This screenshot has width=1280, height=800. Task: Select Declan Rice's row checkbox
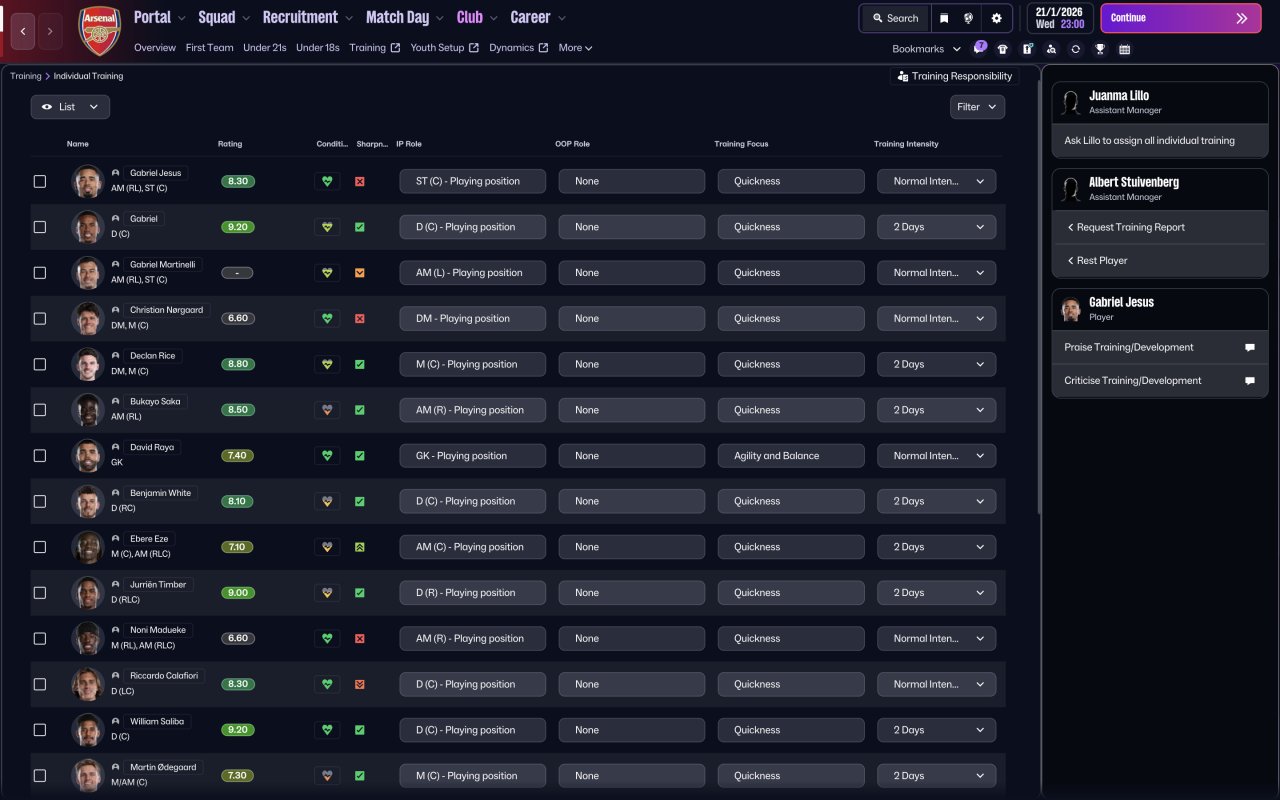pos(40,364)
